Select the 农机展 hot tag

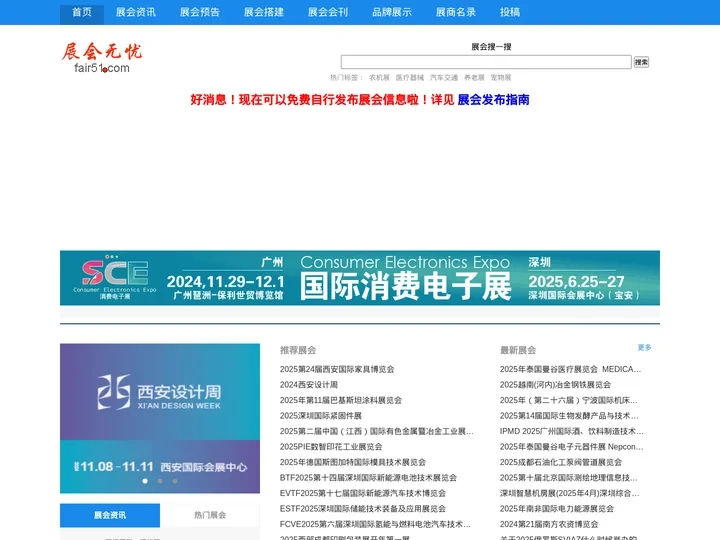click(379, 78)
